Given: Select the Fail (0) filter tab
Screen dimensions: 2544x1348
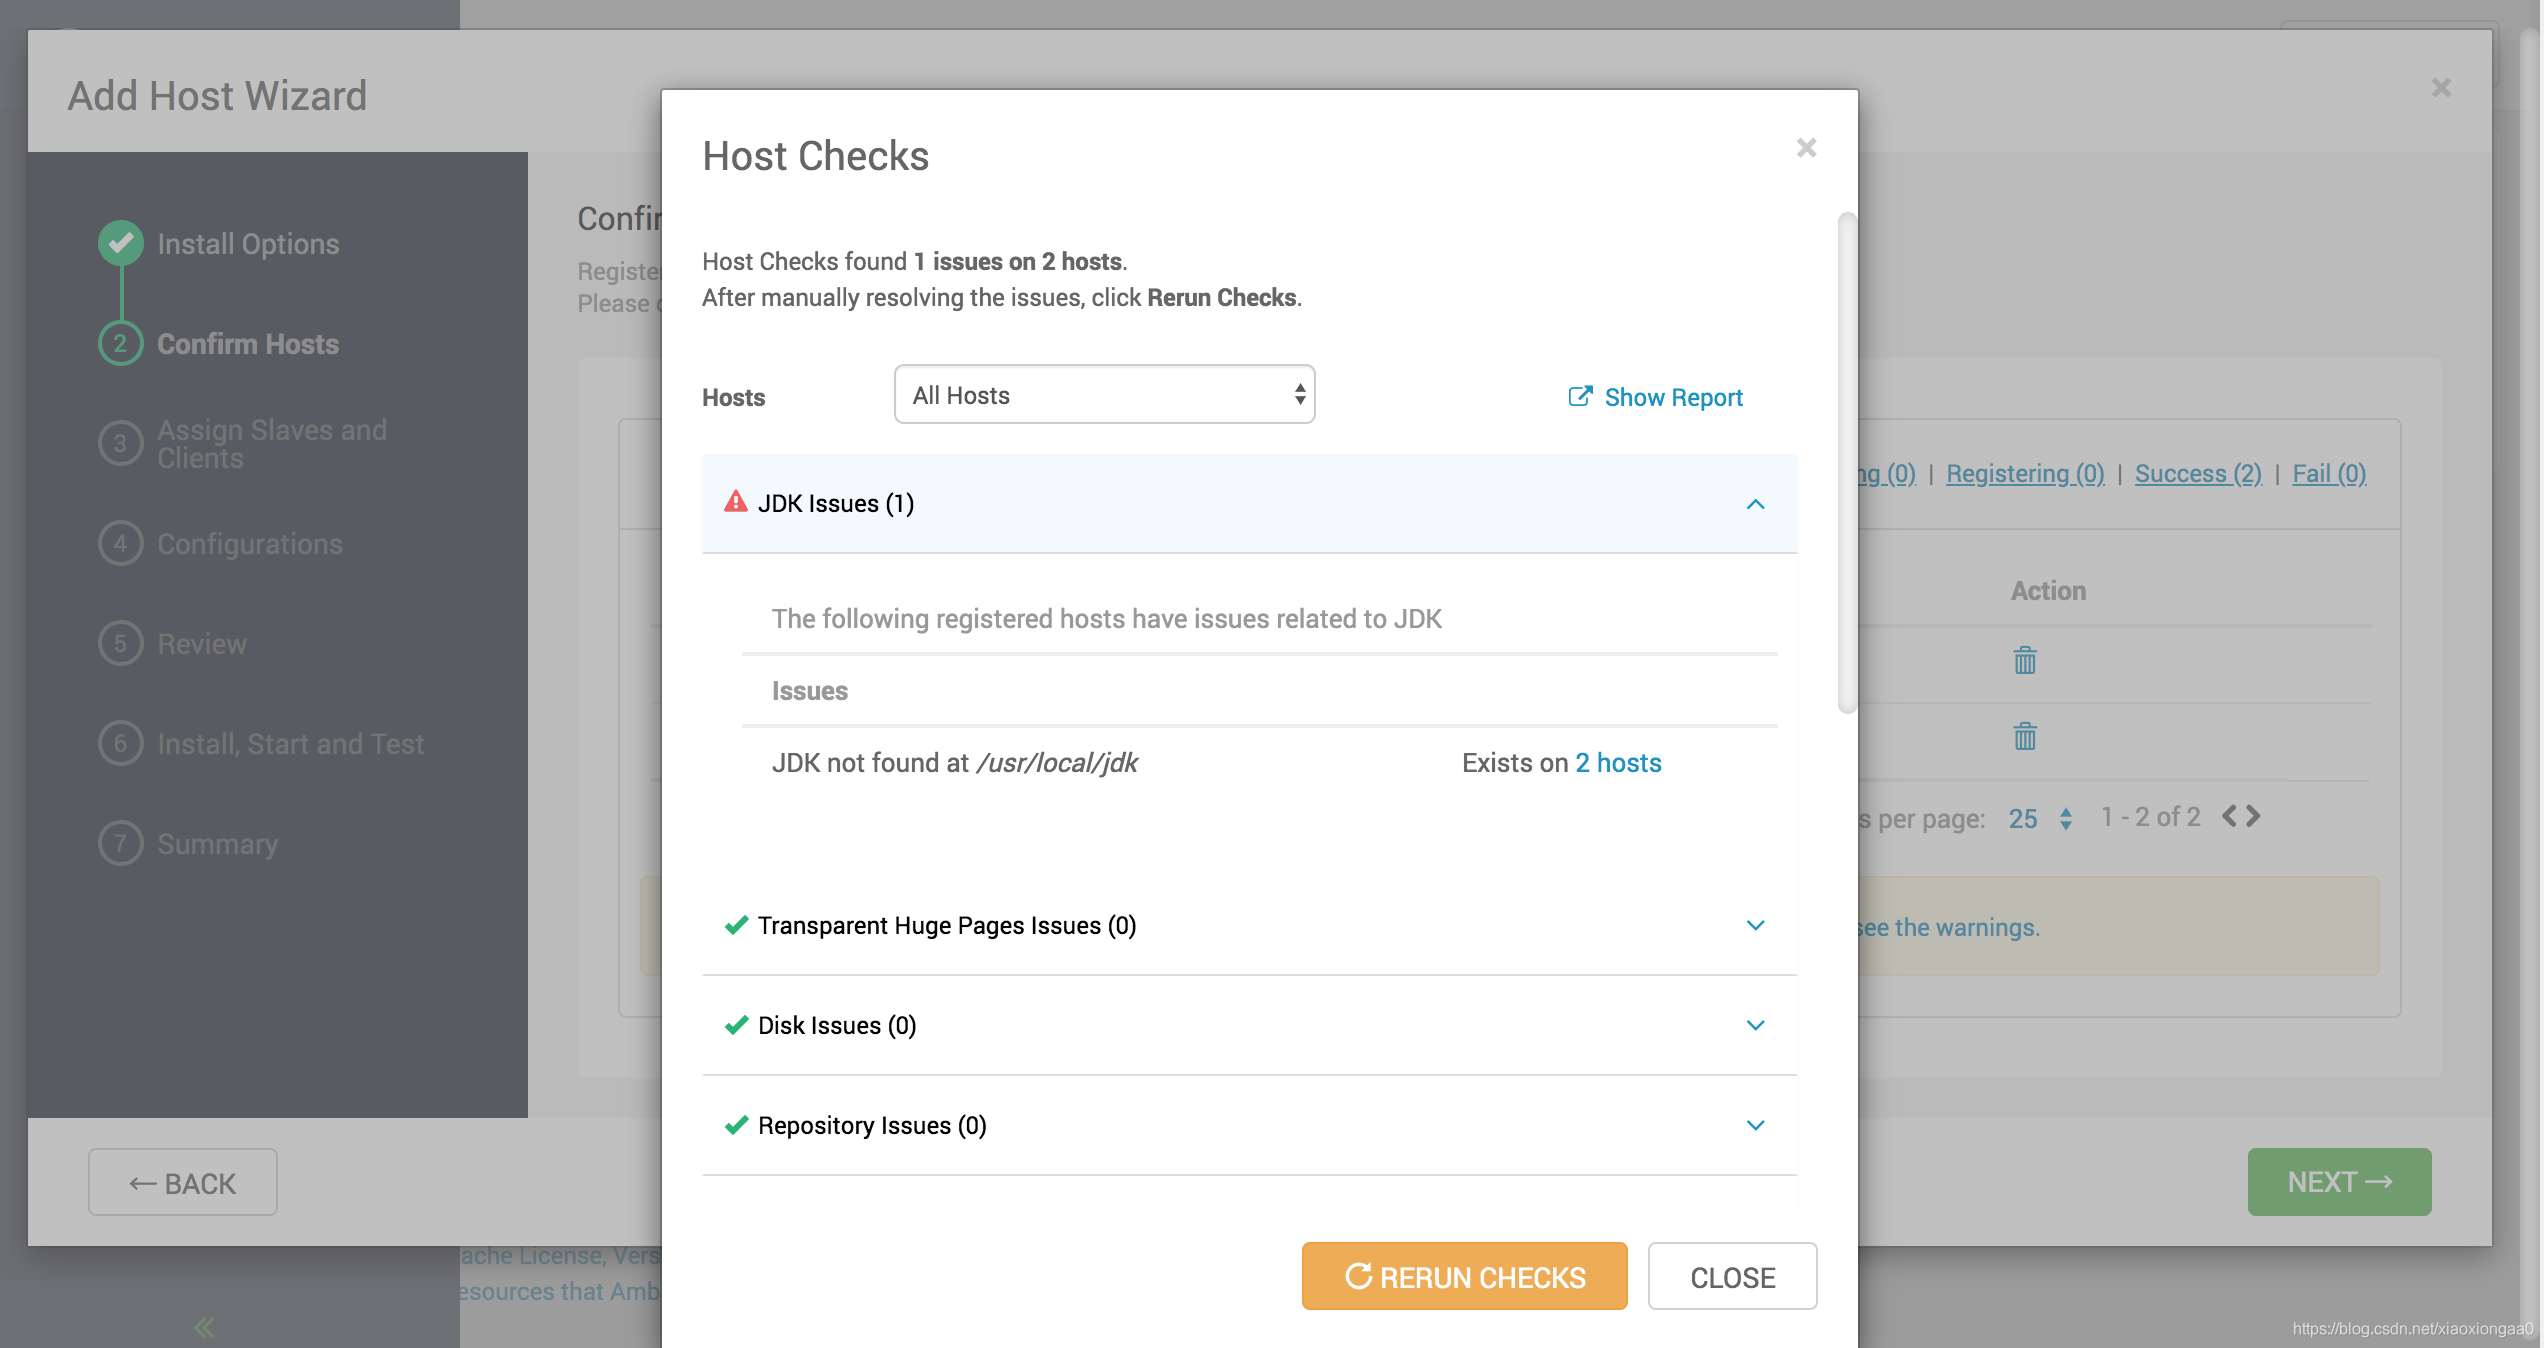Looking at the screenshot, I should point(2328,474).
